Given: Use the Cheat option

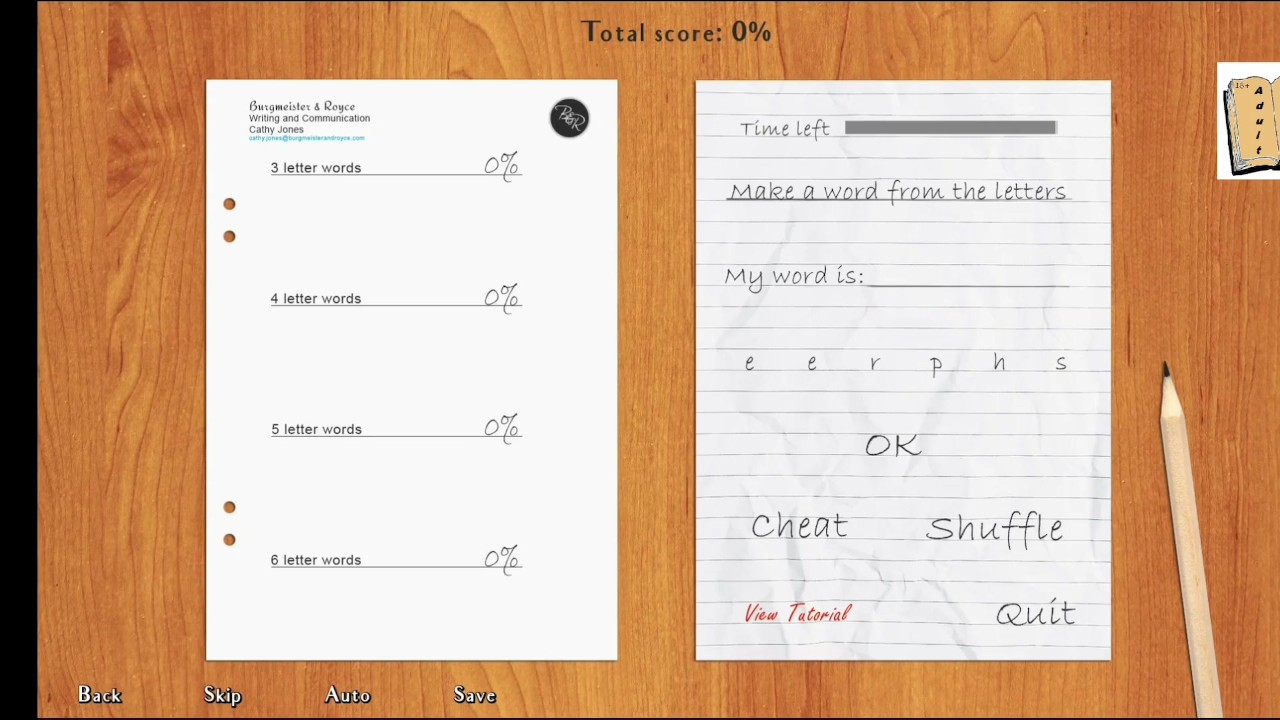Looking at the screenshot, I should 799,526.
